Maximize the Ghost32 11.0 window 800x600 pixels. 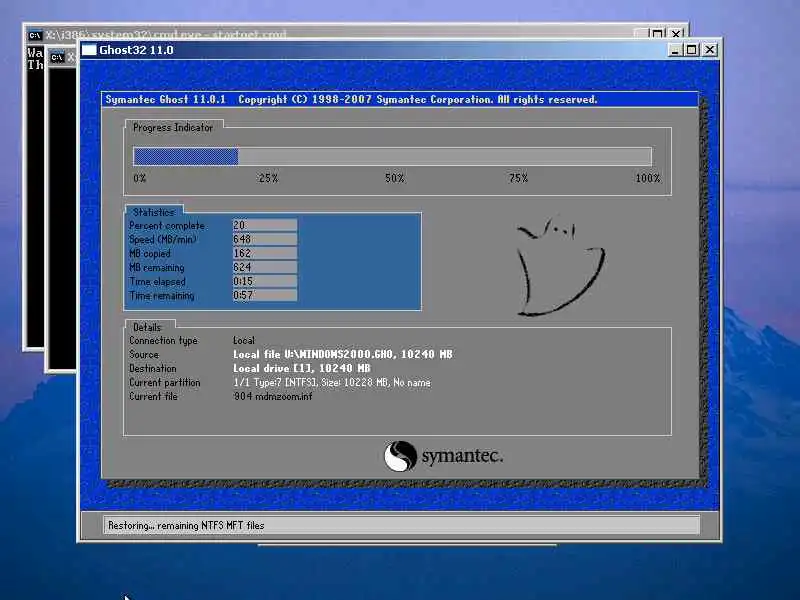[x=691, y=50]
